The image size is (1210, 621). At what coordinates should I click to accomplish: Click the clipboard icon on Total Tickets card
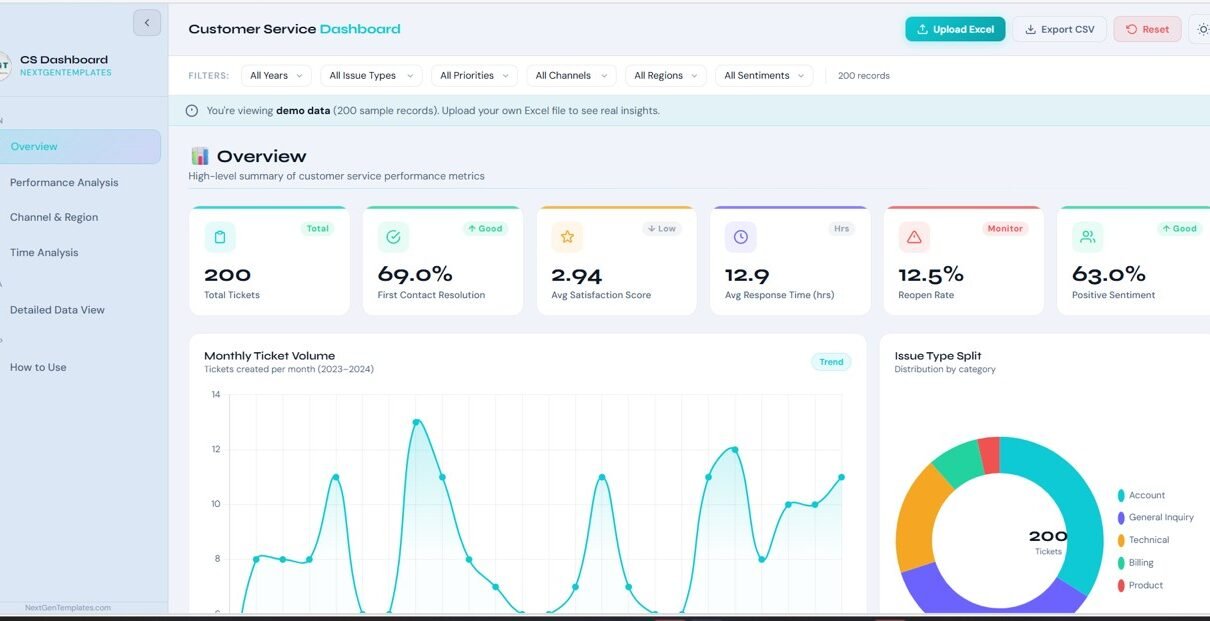tap(220, 237)
